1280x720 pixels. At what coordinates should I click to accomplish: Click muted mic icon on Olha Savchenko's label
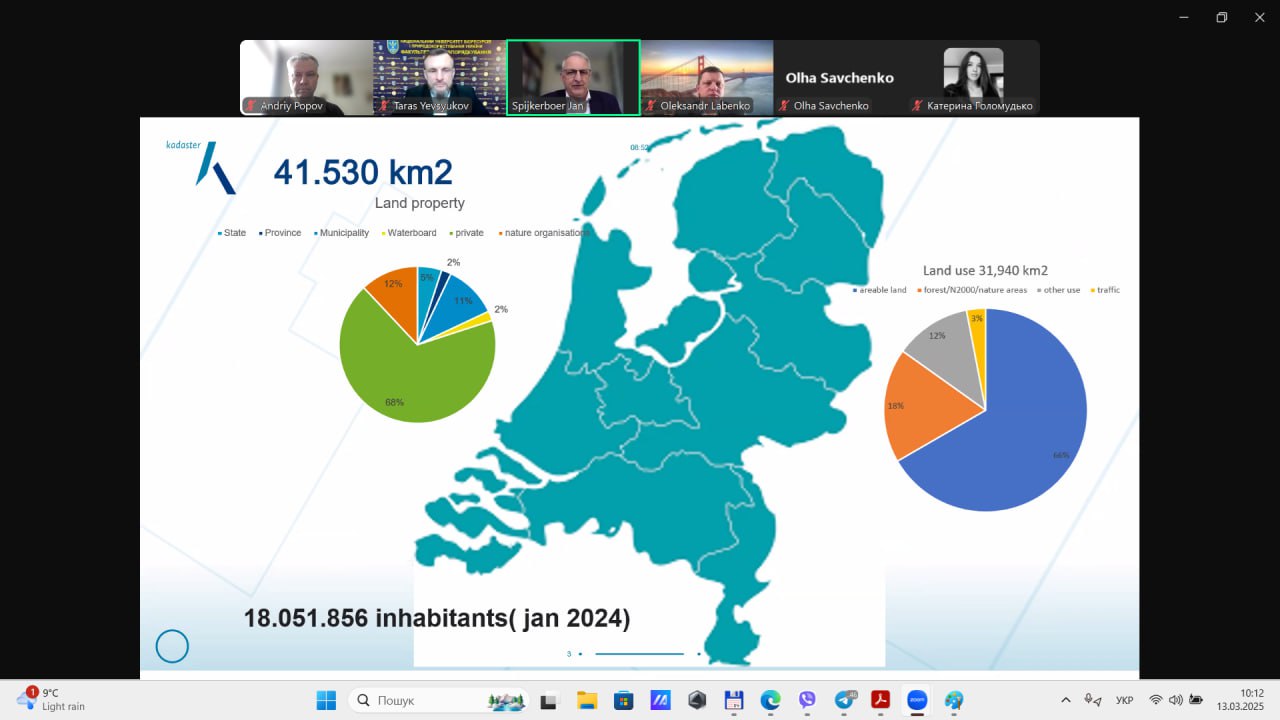point(784,106)
